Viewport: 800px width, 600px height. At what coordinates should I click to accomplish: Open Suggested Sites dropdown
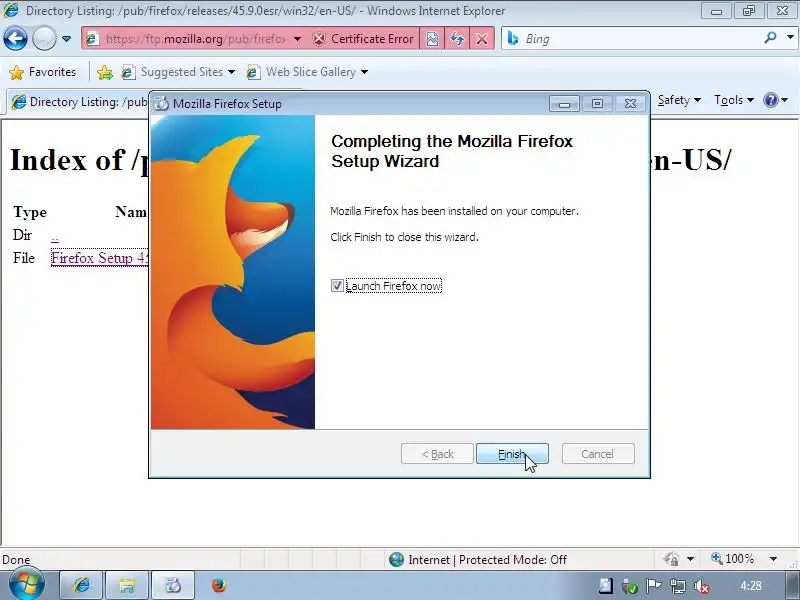pyautogui.click(x=179, y=72)
